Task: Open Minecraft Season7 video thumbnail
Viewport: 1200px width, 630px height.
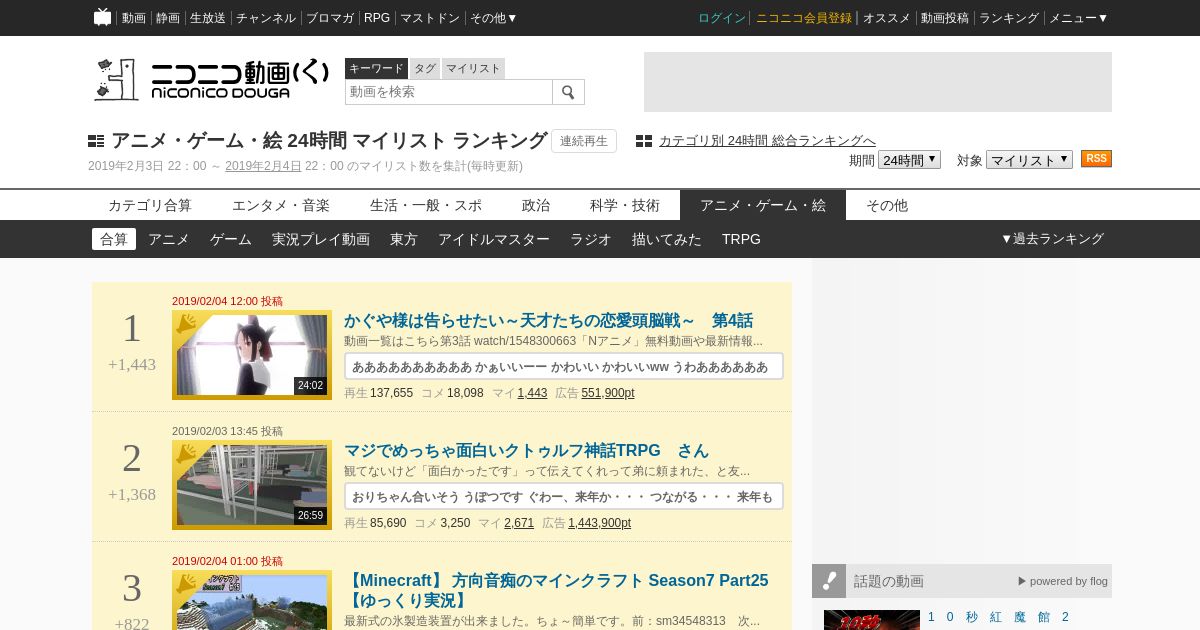Action: [252, 600]
